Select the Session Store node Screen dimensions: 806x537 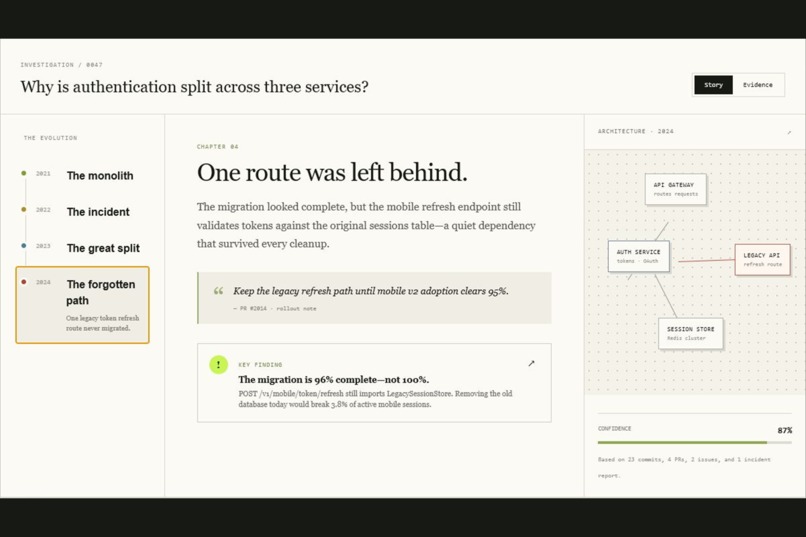(x=690, y=334)
